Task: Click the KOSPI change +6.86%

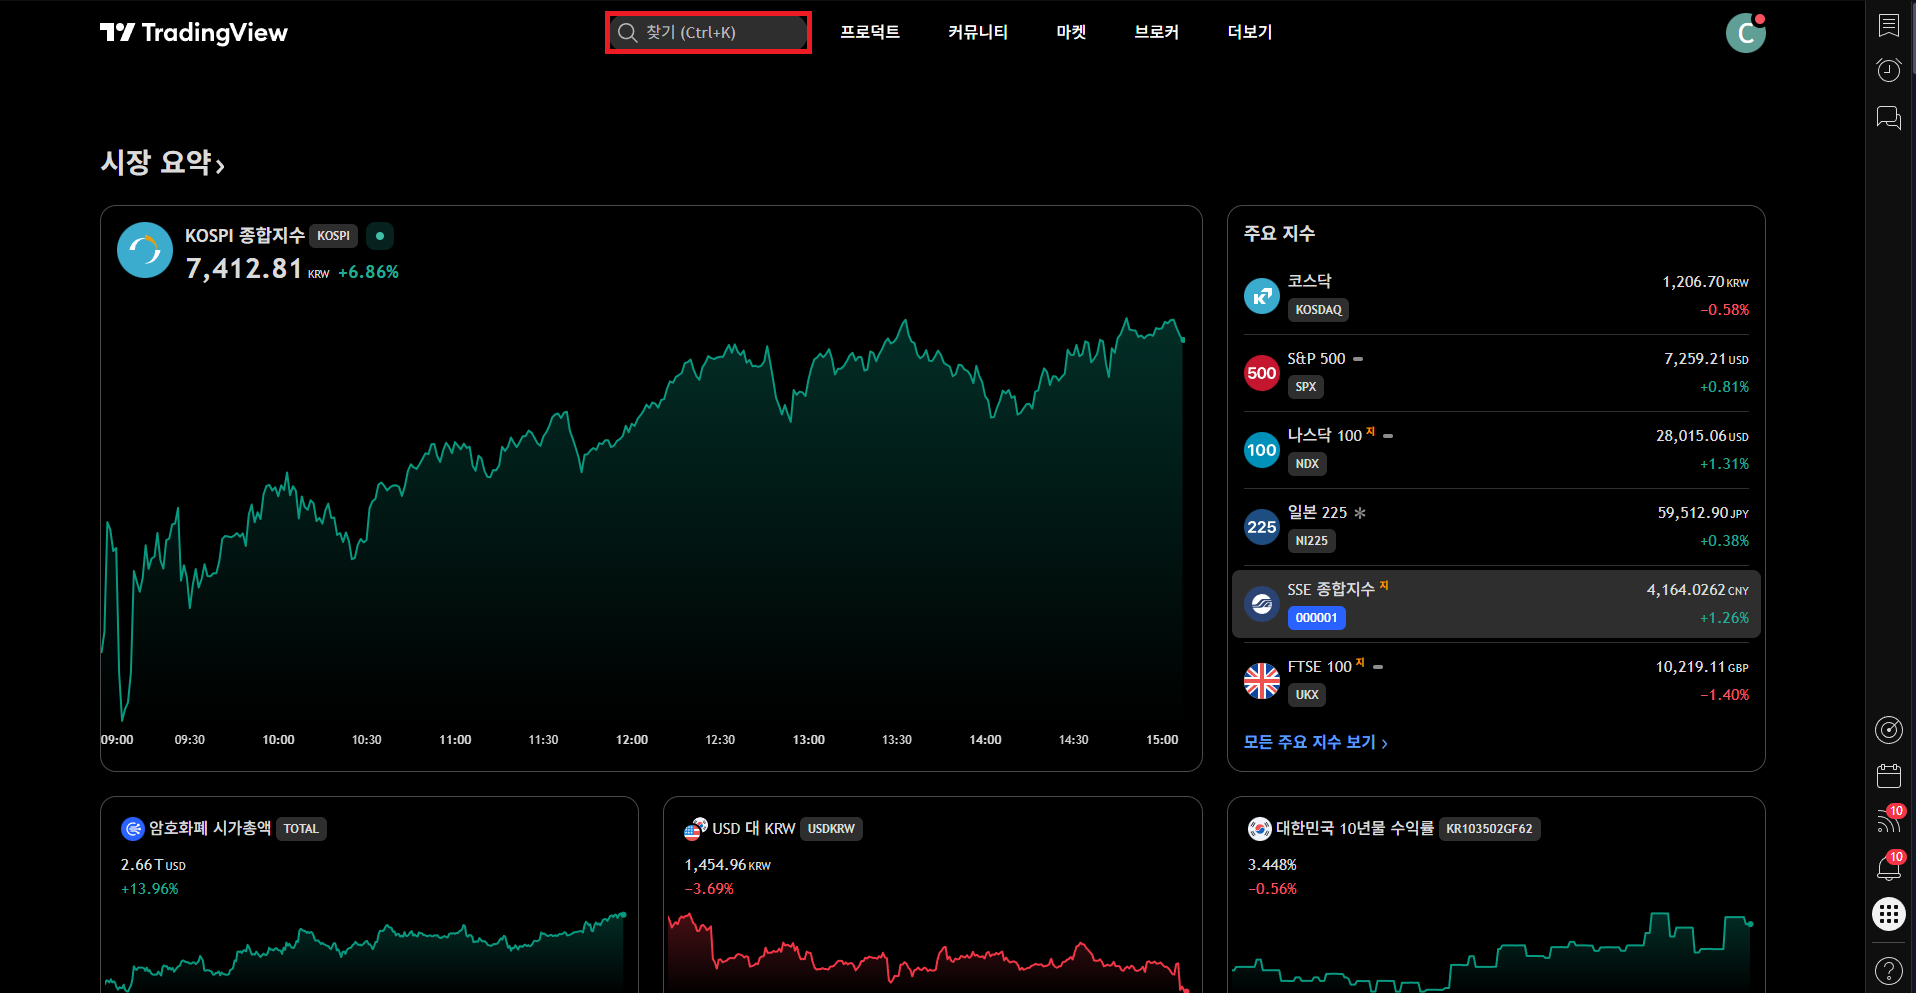Action: click(368, 272)
